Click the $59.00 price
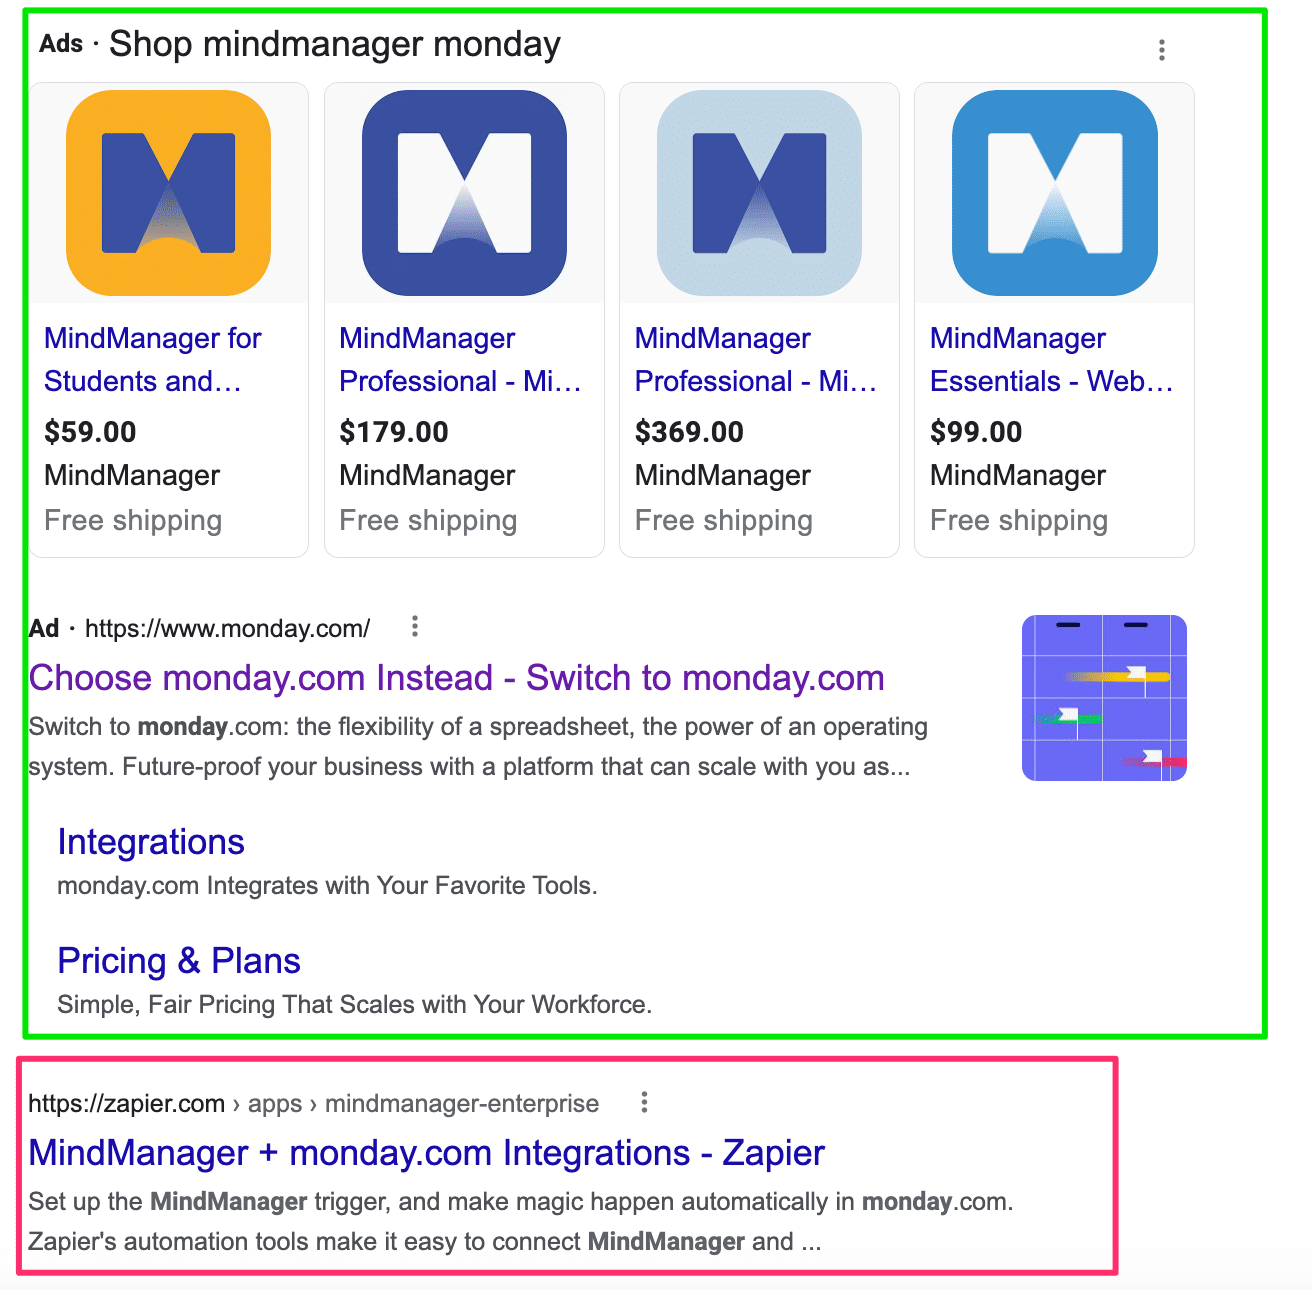This screenshot has height=1290, width=1312. (x=90, y=432)
